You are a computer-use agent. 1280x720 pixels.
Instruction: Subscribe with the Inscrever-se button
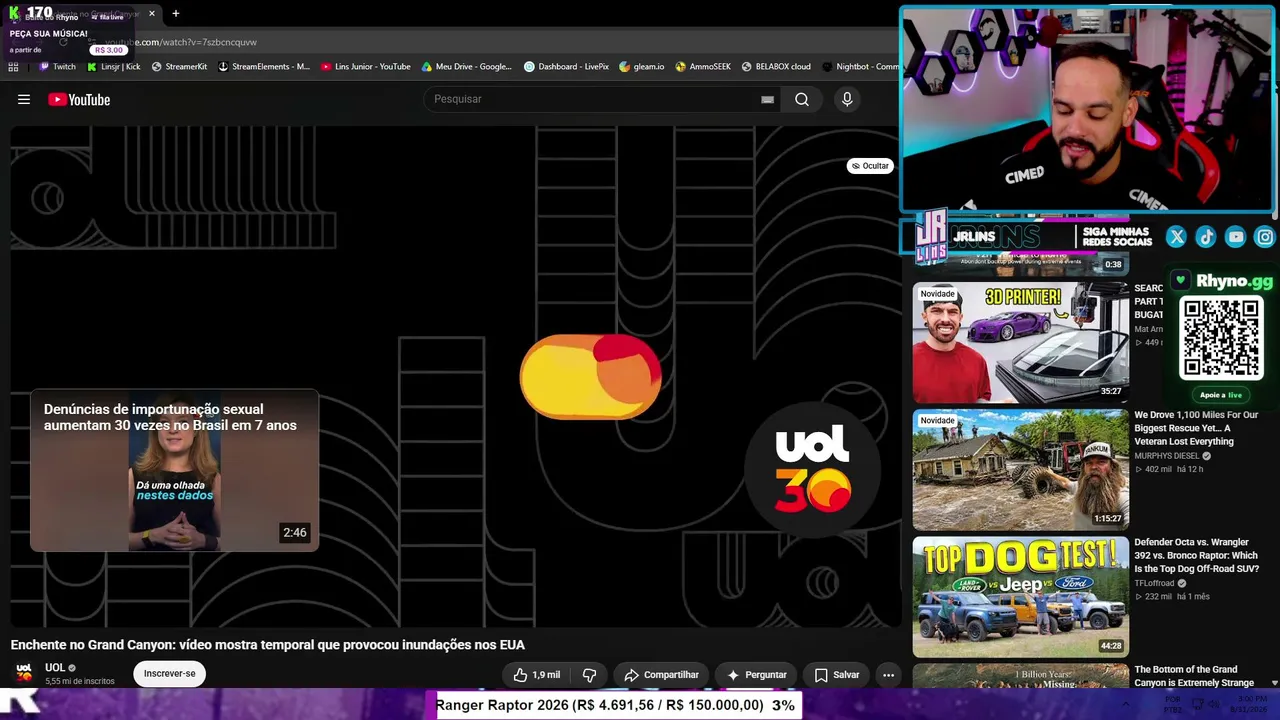(169, 674)
